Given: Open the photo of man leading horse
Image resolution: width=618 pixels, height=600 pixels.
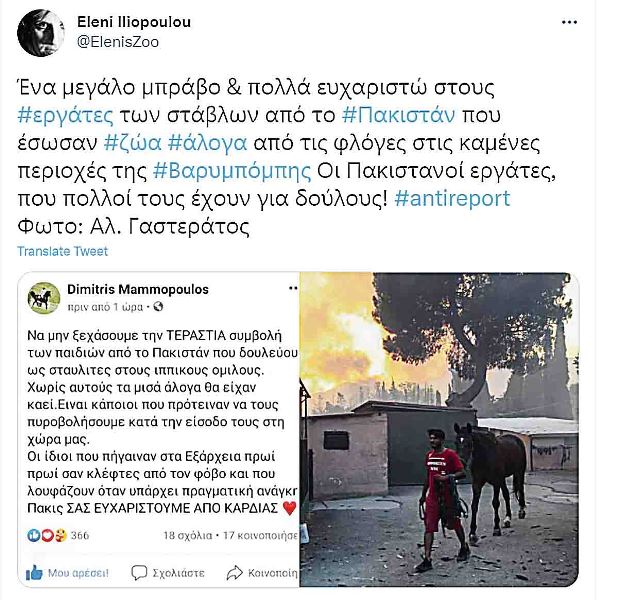Looking at the screenshot, I should 439,429.
